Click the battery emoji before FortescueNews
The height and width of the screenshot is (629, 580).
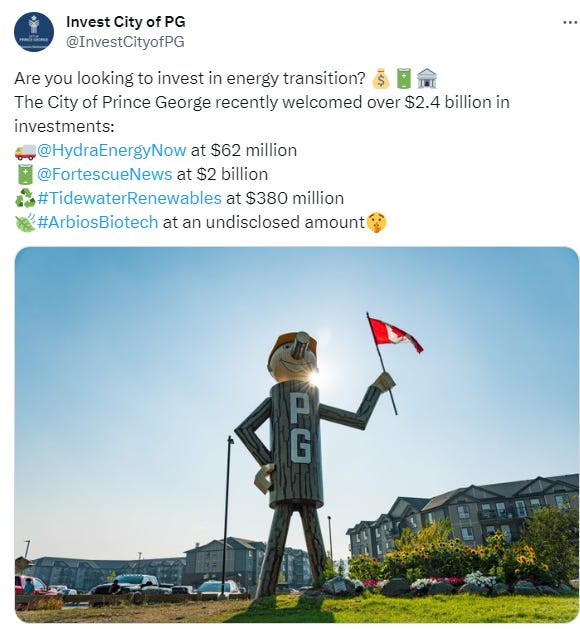coord(25,174)
